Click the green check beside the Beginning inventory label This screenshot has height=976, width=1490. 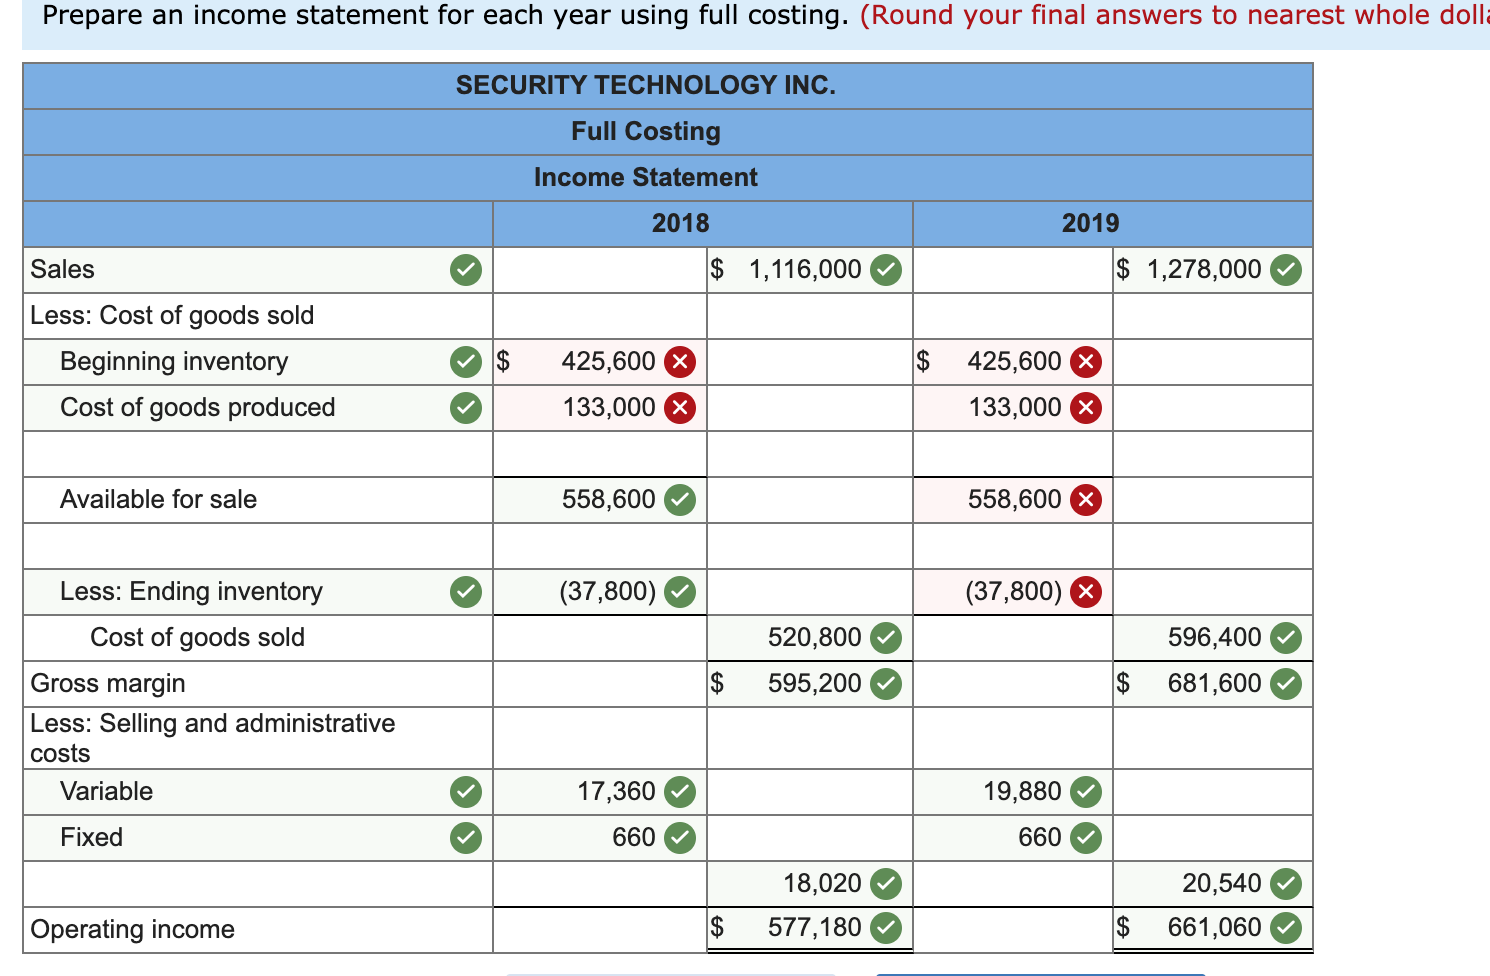(x=465, y=361)
